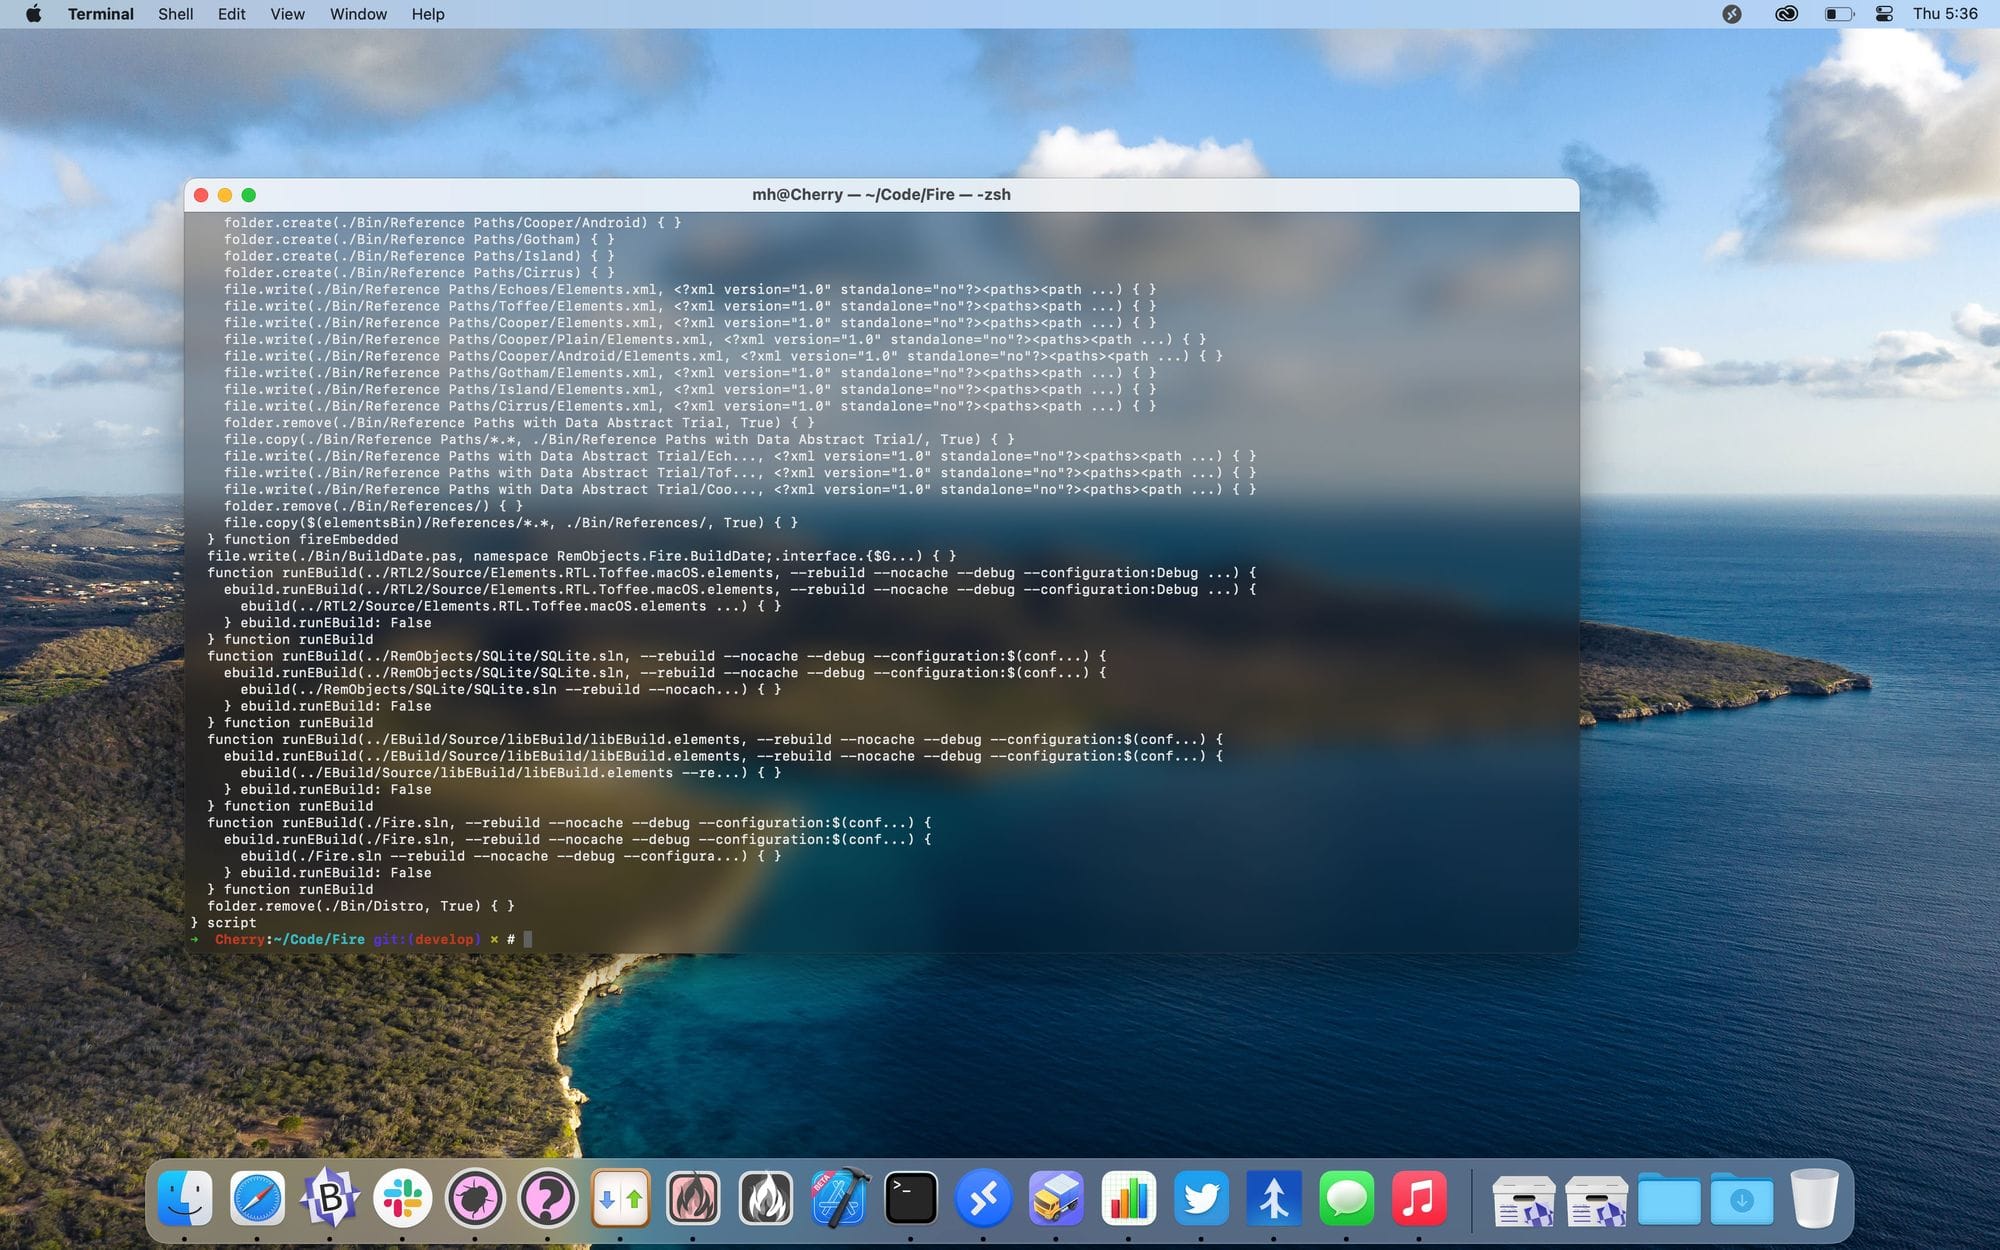Open Control Center in menu bar
This screenshot has height=1250, width=2000.
[x=1884, y=14]
